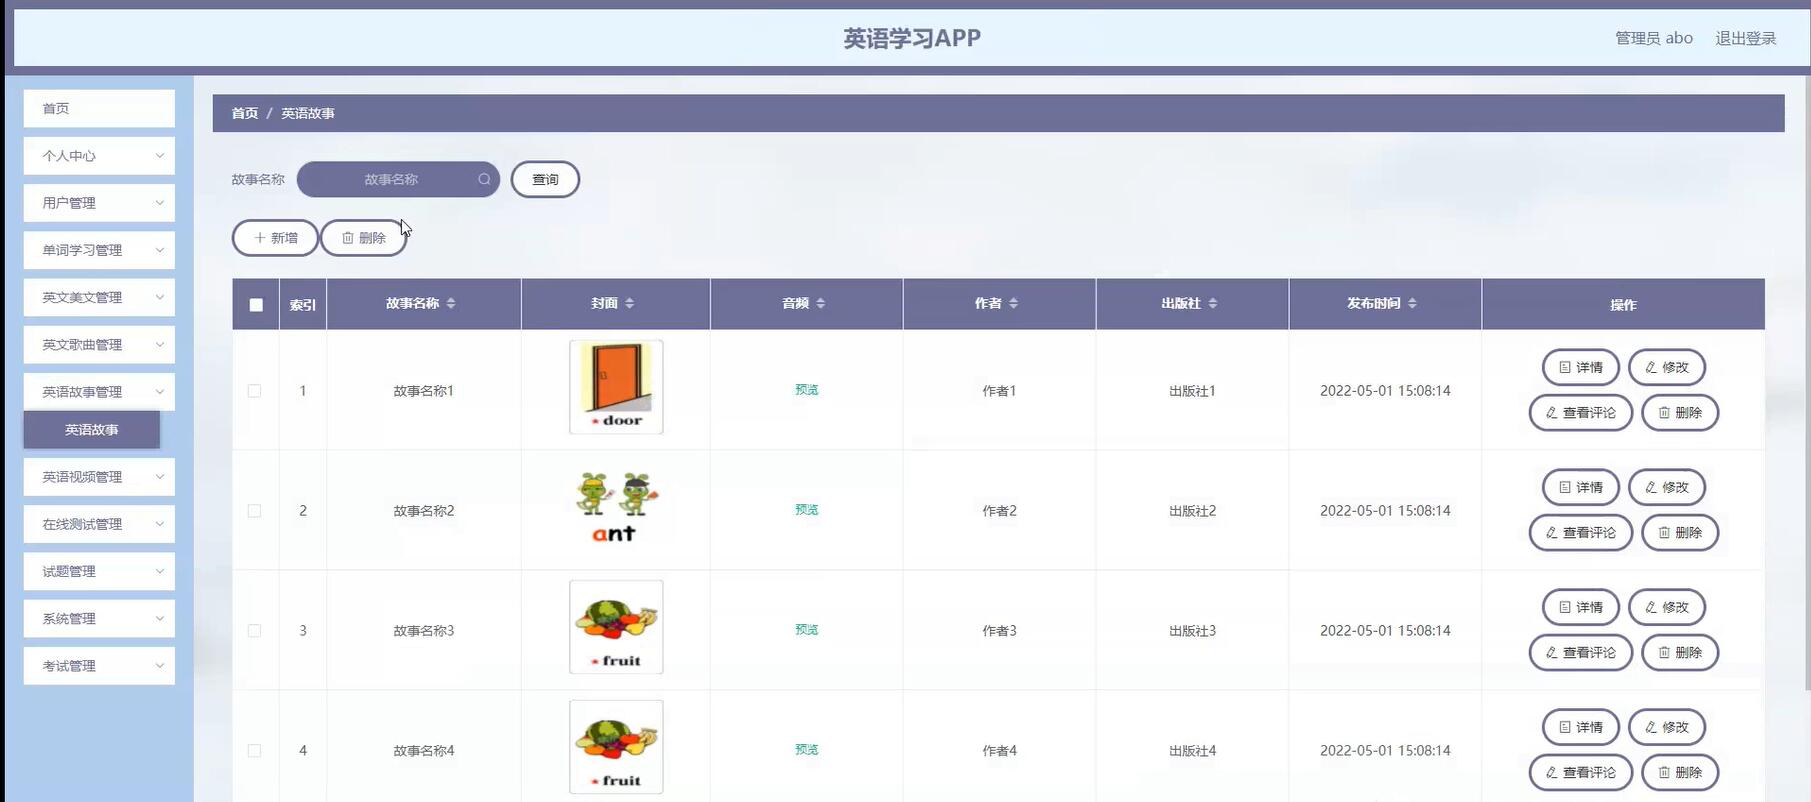Click the 英语故事 breadcrumb text
Image resolution: width=1811 pixels, height=802 pixels.
(308, 113)
